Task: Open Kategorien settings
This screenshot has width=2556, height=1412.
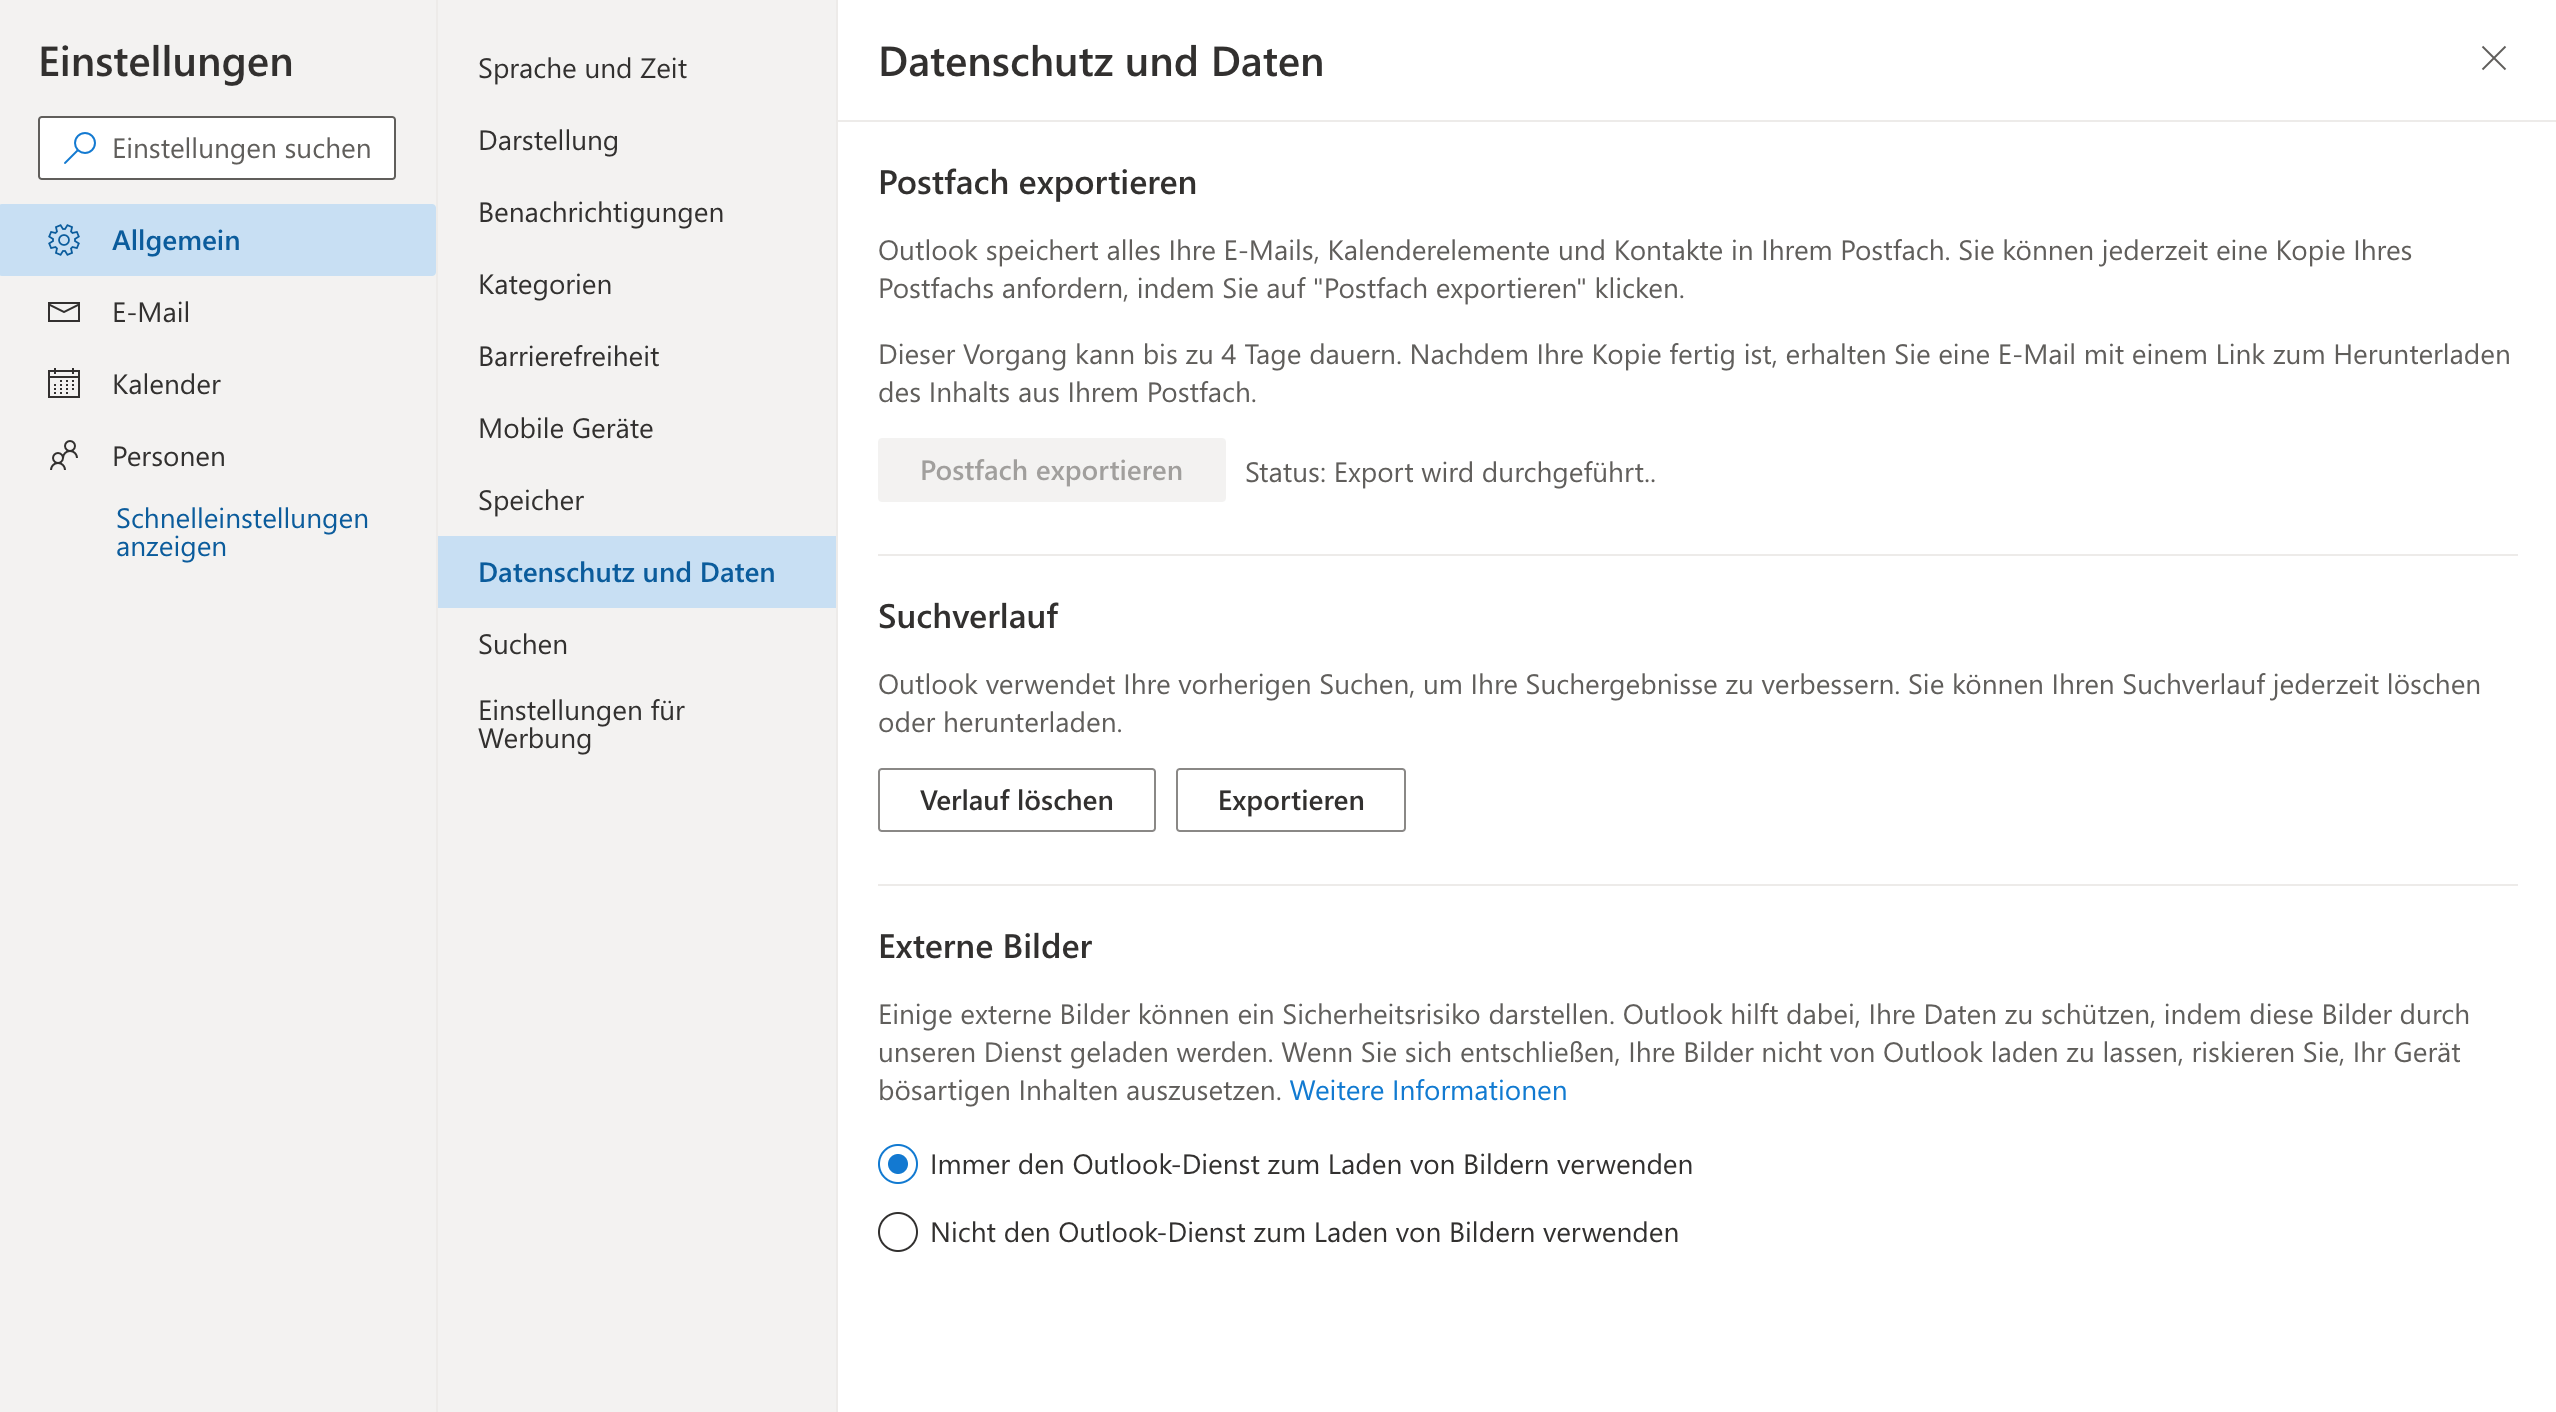Action: tap(637, 284)
